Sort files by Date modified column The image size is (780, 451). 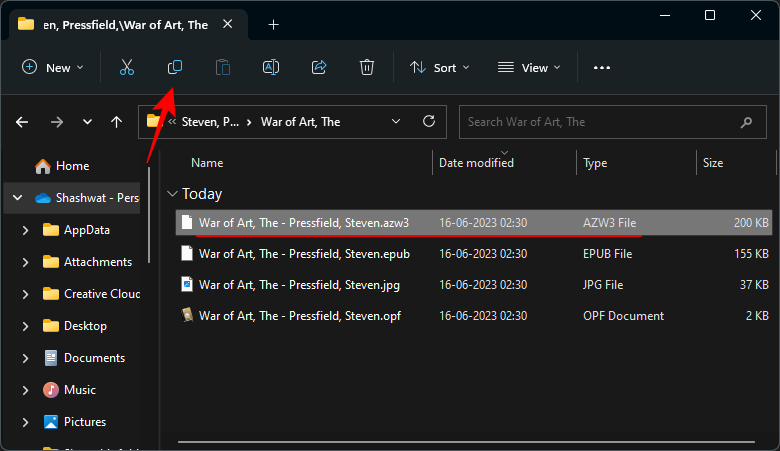coord(476,163)
